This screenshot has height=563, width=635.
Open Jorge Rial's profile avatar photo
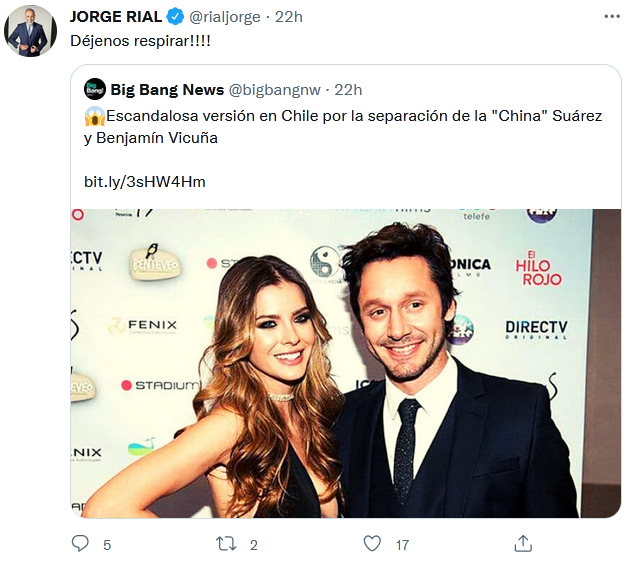pyautogui.click(x=30, y=31)
